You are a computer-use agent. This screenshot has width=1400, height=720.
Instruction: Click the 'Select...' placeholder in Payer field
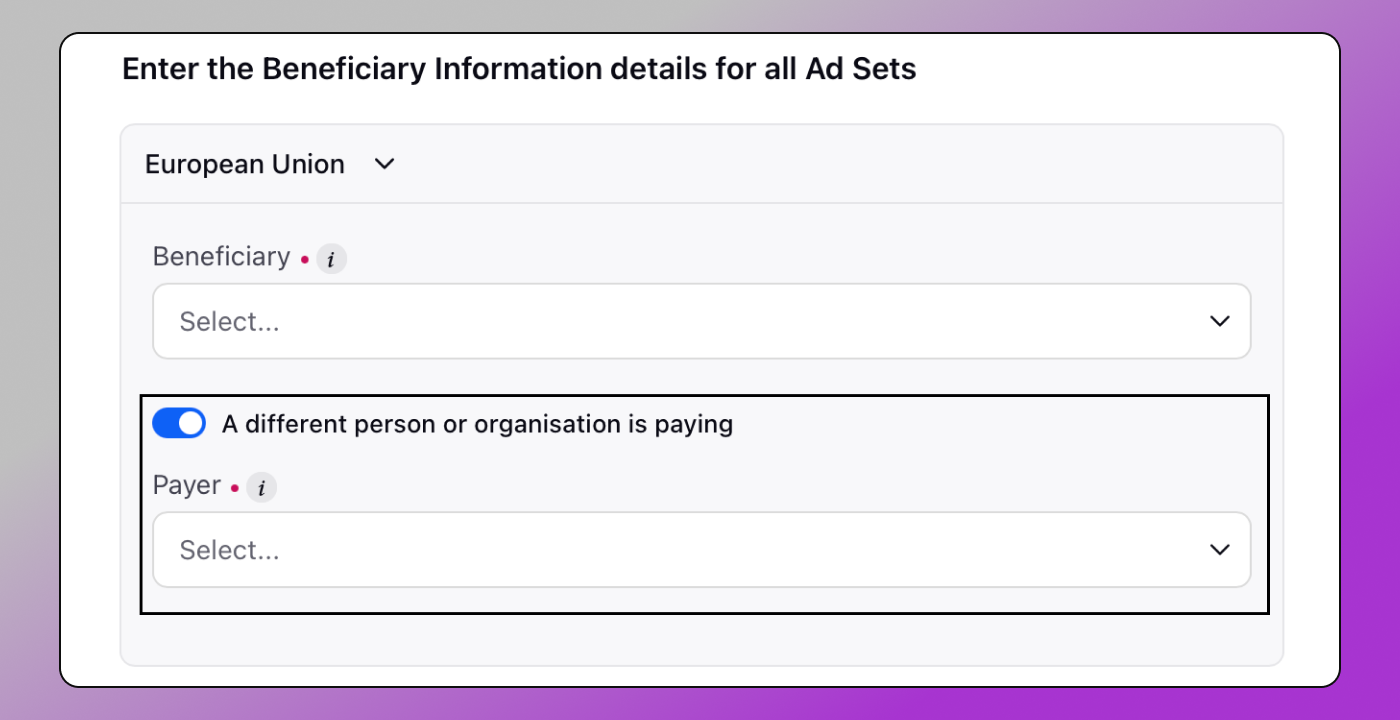point(229,550)
